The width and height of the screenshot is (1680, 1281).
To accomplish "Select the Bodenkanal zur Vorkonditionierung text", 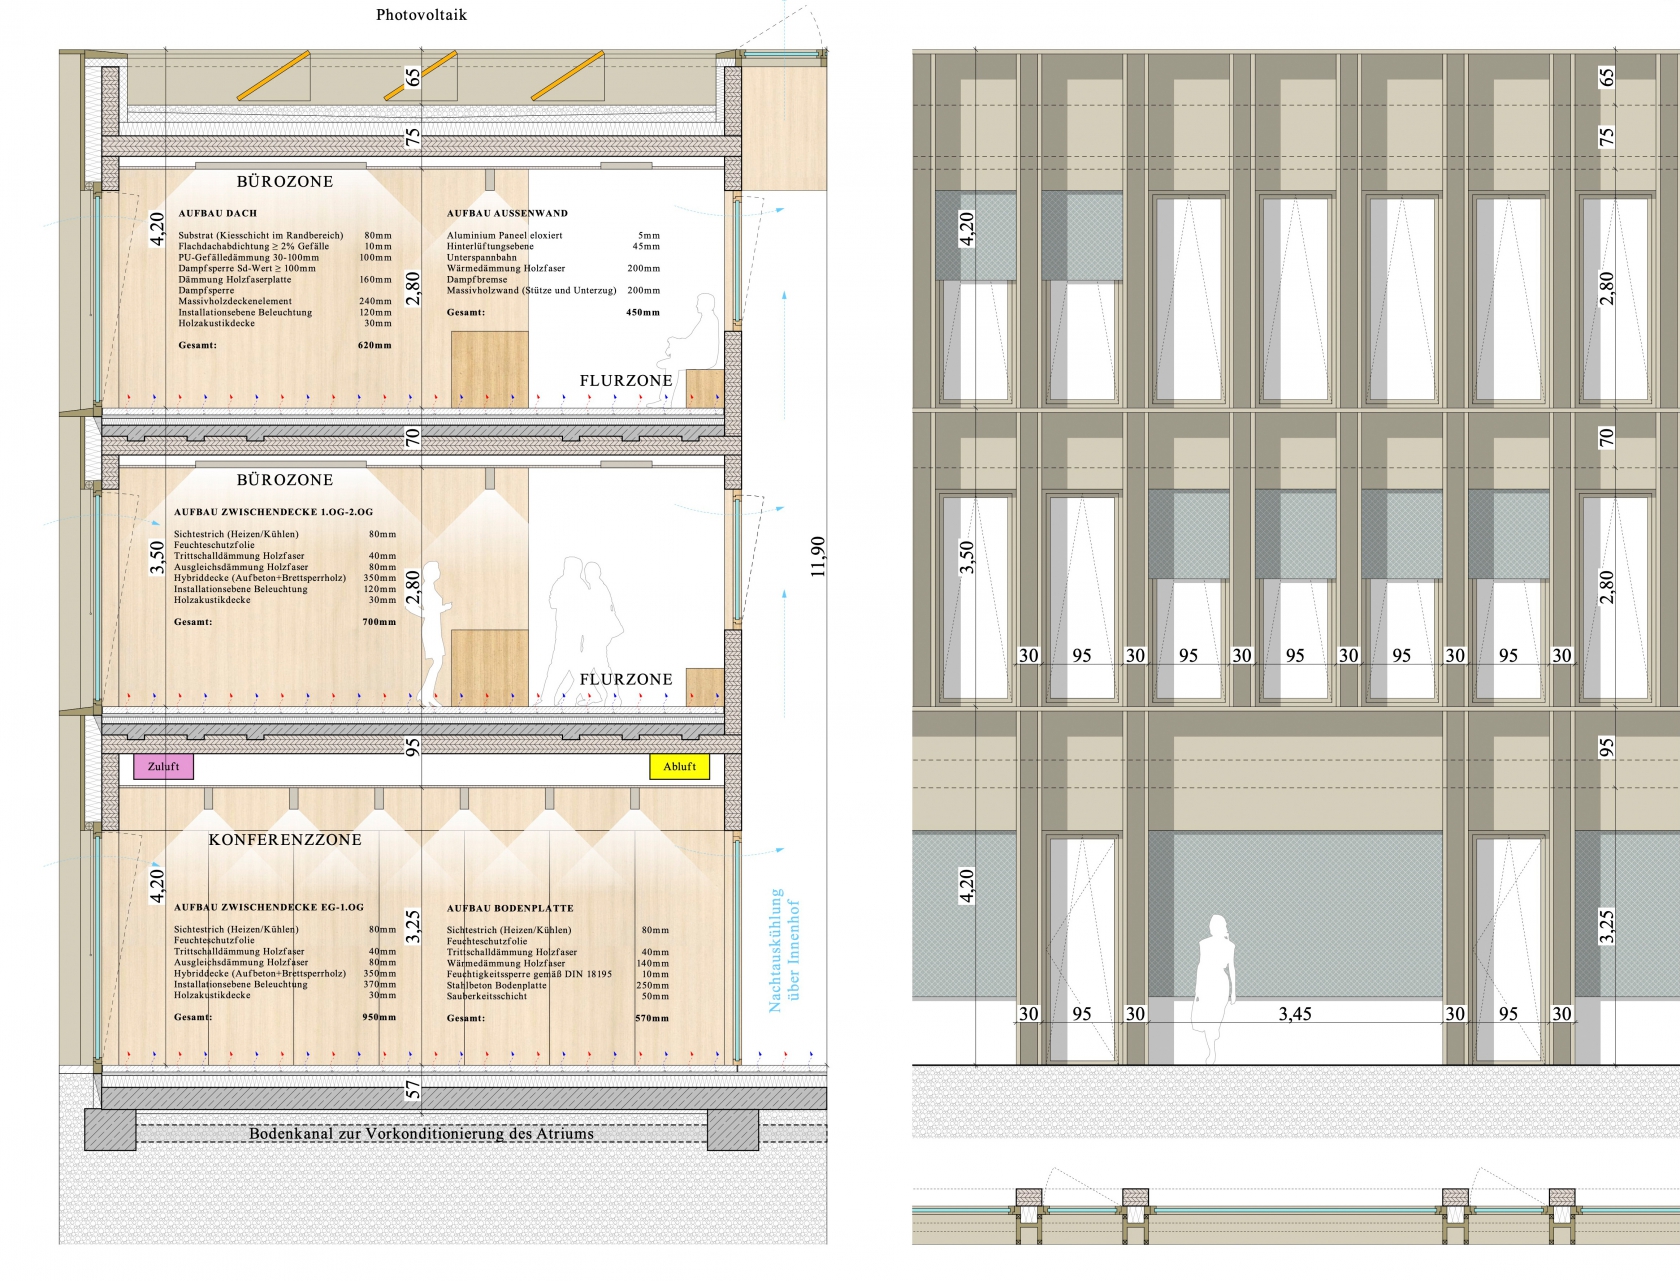I will coord(421,1134).
